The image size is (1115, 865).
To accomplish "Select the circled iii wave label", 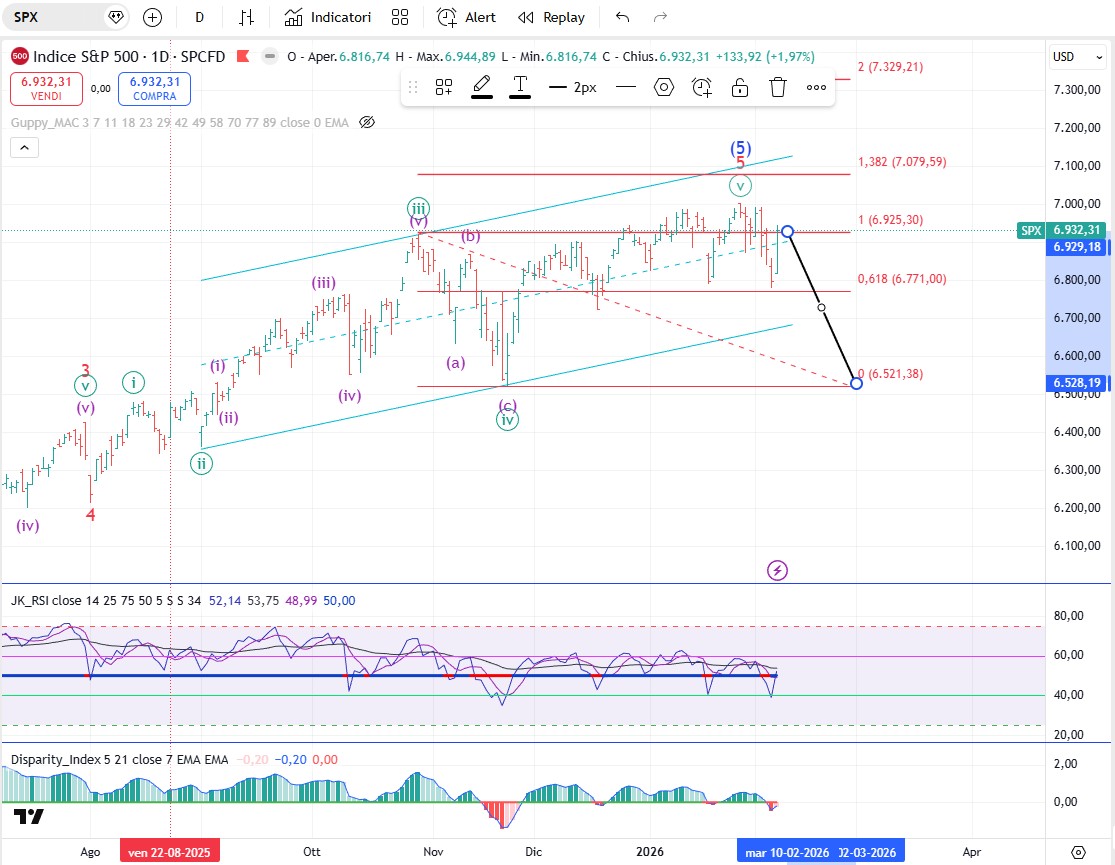I will [x=418, y=208].
